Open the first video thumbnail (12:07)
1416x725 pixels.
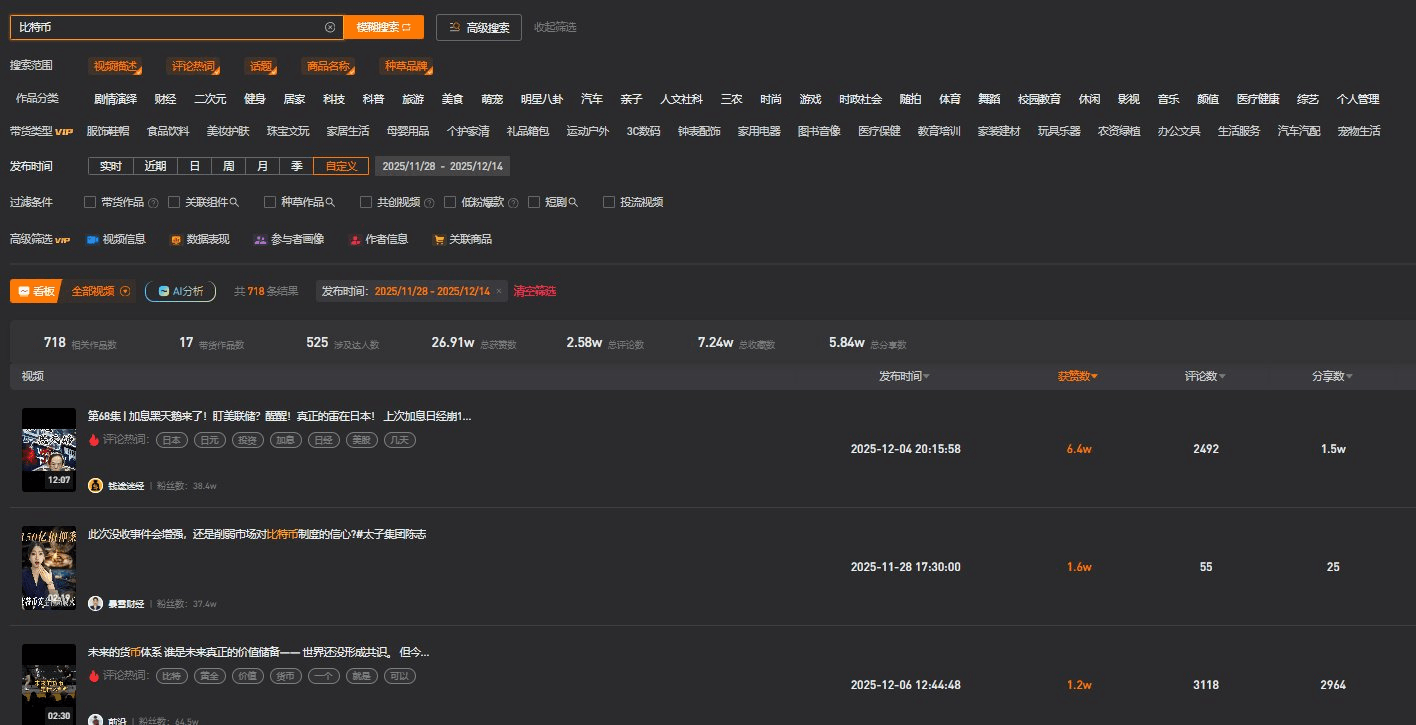tap(49, 449)
